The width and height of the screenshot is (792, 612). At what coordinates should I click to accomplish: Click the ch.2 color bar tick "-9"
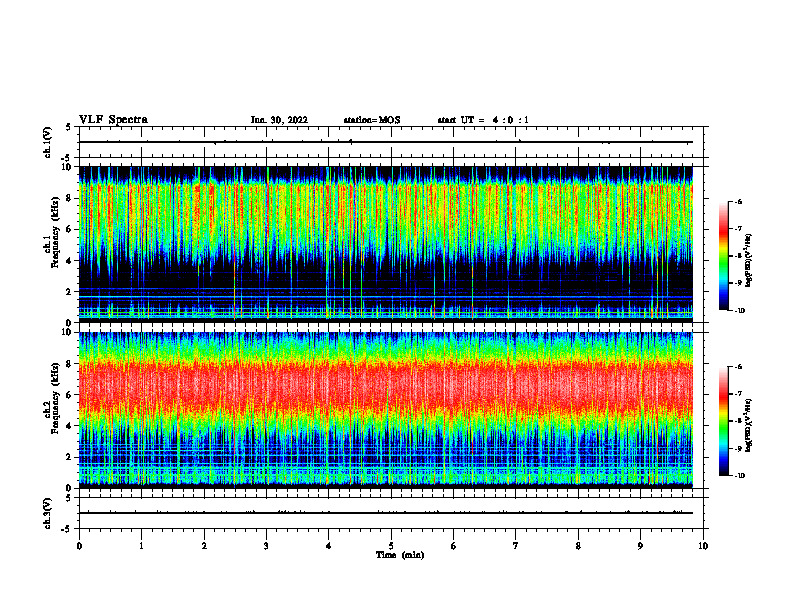coord(738,448)
